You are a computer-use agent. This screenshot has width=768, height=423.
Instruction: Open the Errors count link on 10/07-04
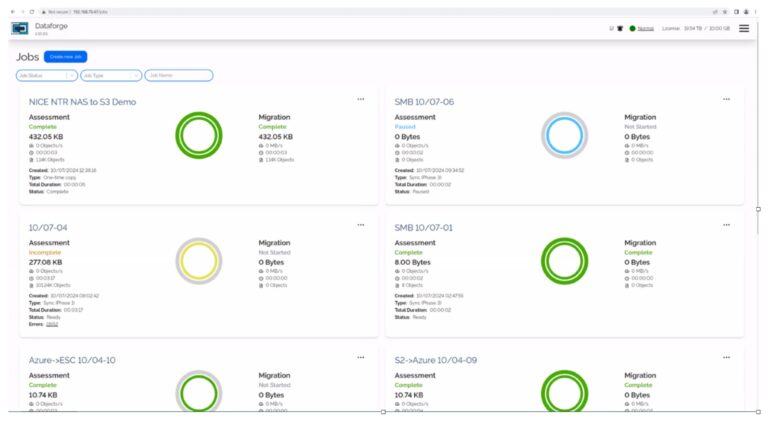point(52,324)
